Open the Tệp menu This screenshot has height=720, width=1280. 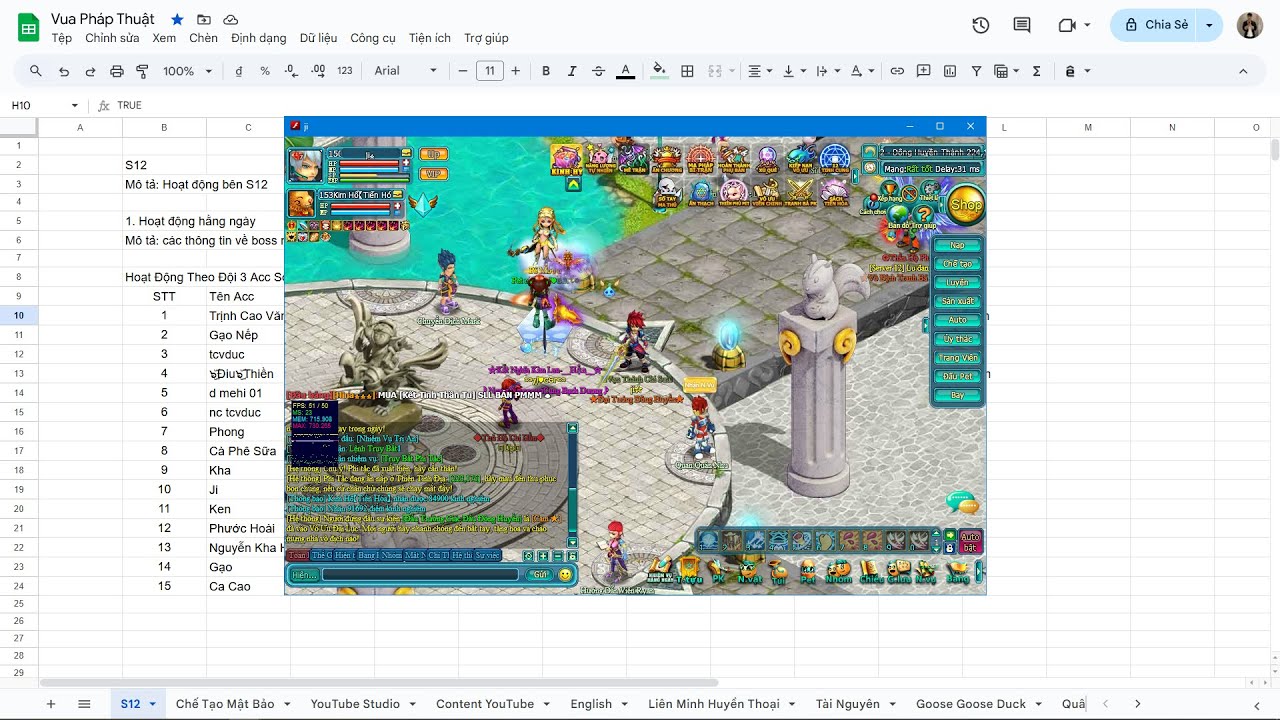click(62, 38)
